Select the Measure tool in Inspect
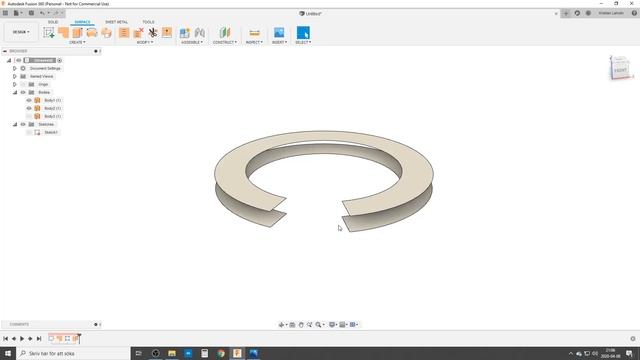The width and height of the screenshot is (640, 360). tap(254, 33)
